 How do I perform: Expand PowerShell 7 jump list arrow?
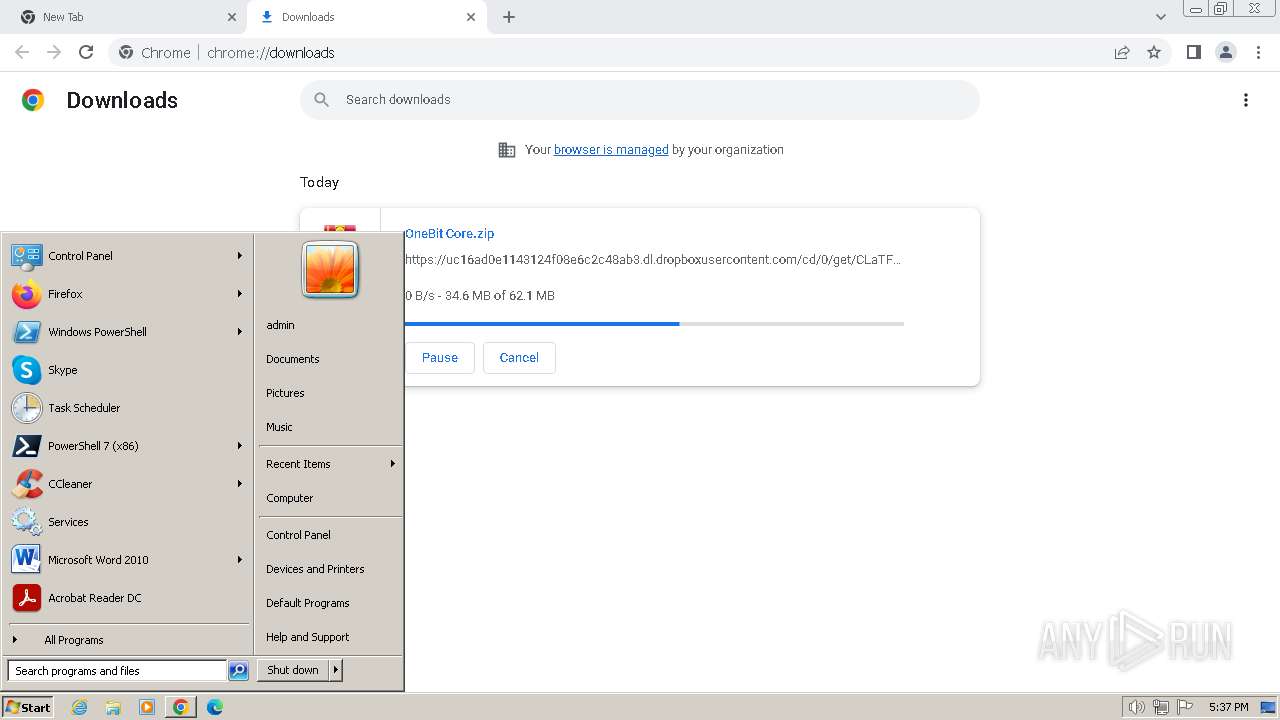[x=240, y=446]
